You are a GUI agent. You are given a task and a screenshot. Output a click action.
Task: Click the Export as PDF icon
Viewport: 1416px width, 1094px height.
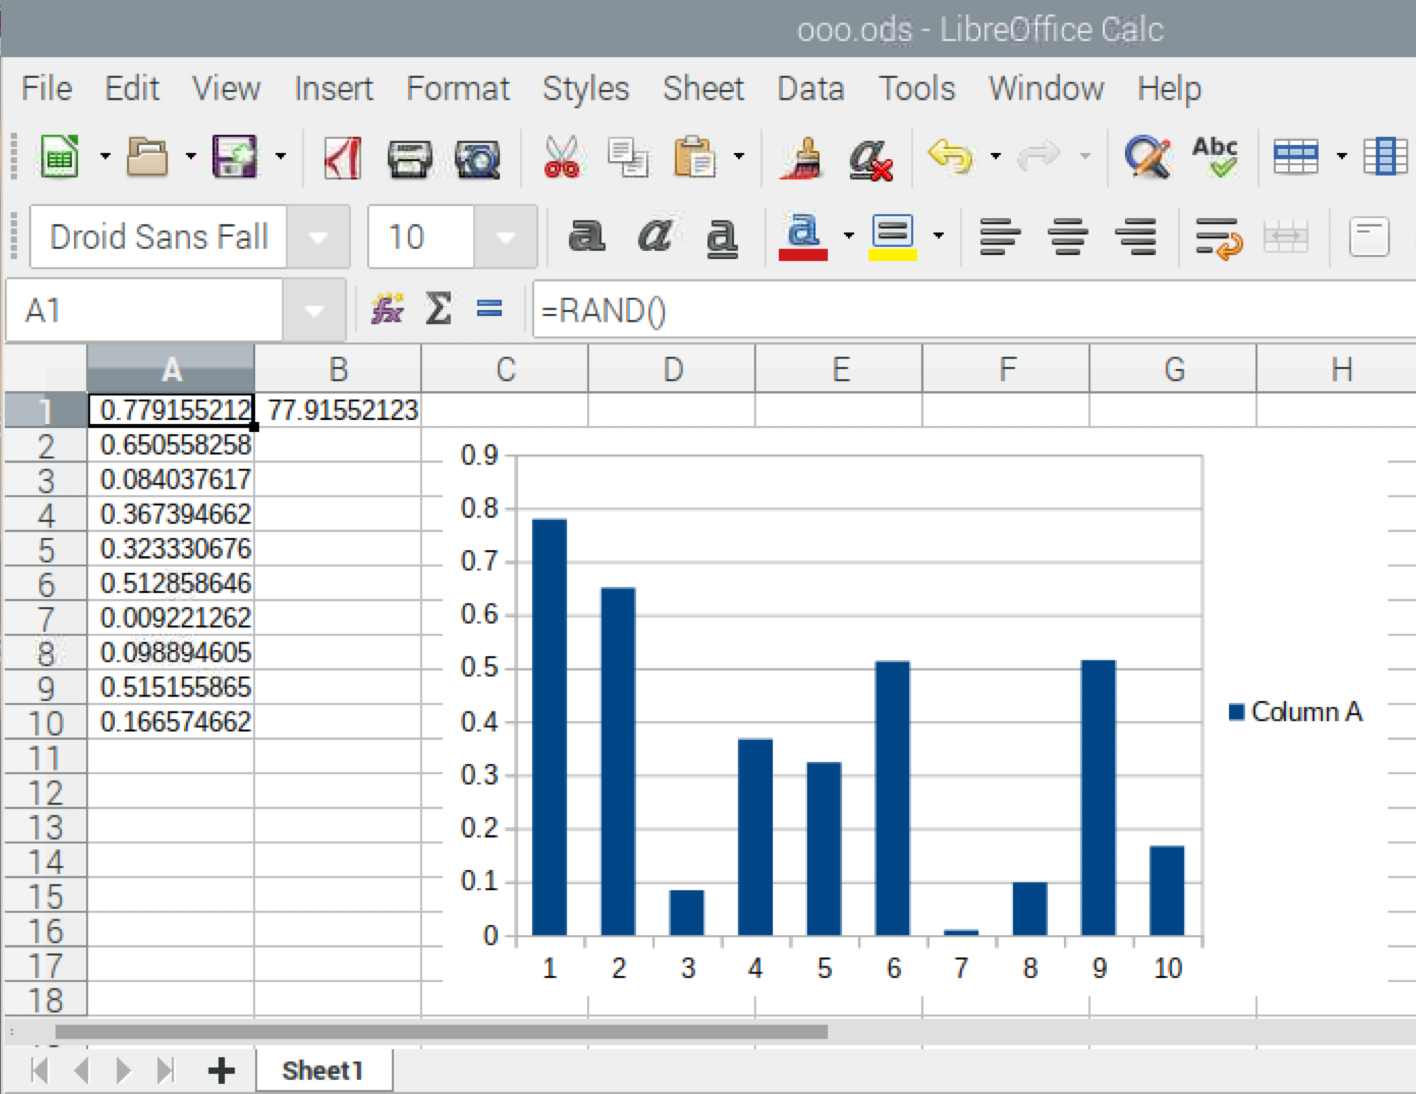(x=342, y=158)
